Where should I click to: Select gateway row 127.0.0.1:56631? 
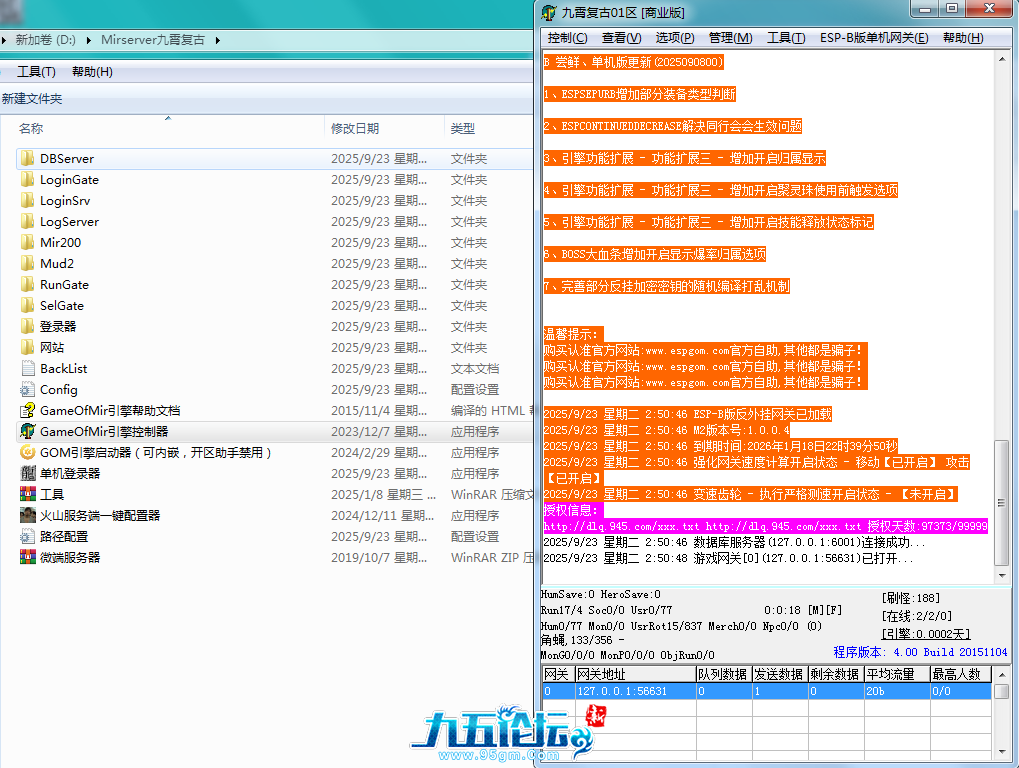767,691
